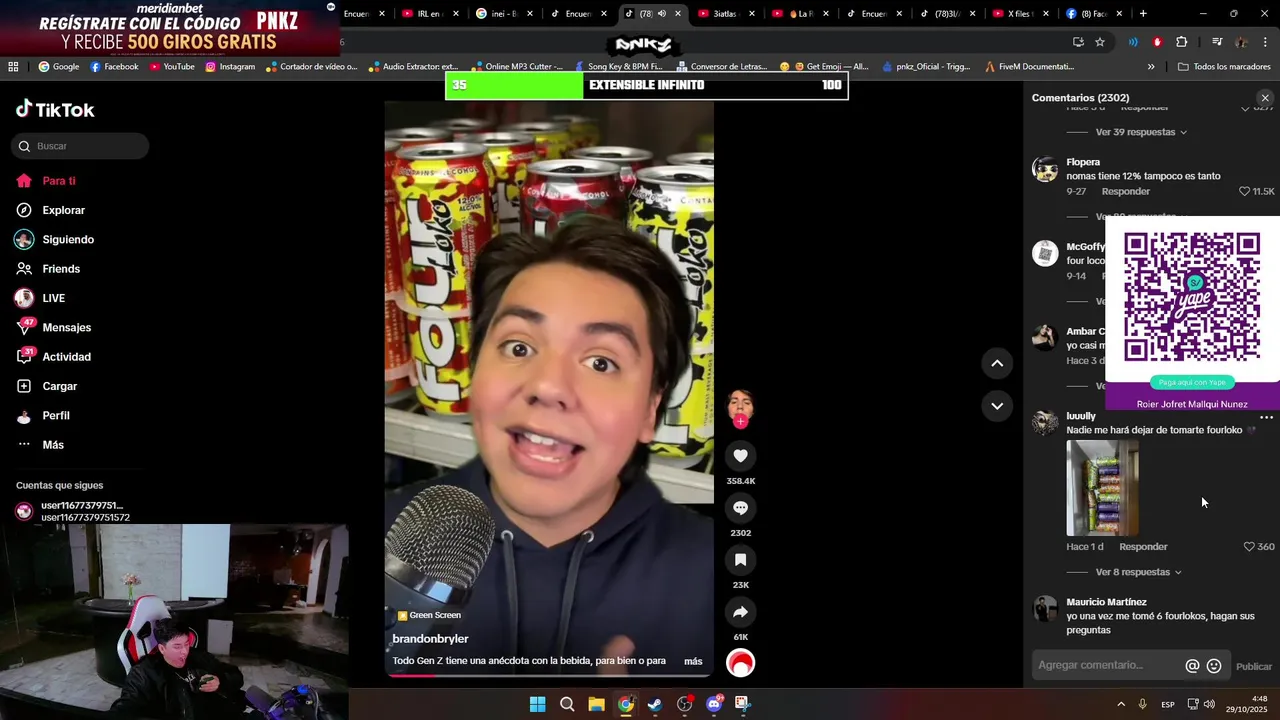1280x720 pixels.
Task: Open Discord from the taskbar
Action: (x=714, y=704)
